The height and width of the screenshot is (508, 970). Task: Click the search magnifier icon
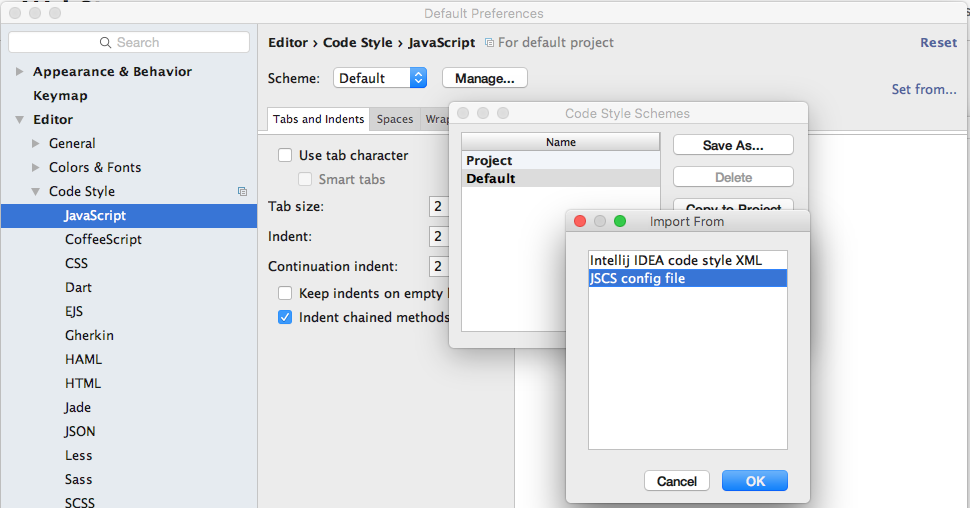[105, 42]
